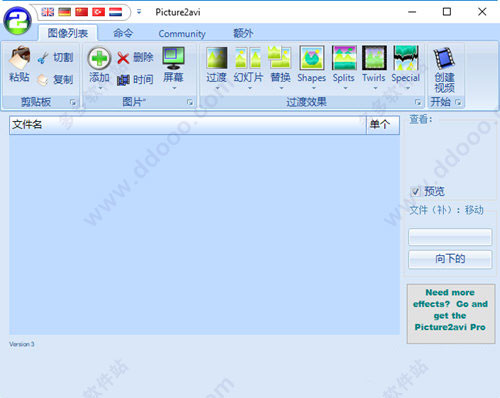Switch language with the Chinese flag
500x398 pixels.
pyautogui.click(x=82, y=12)
